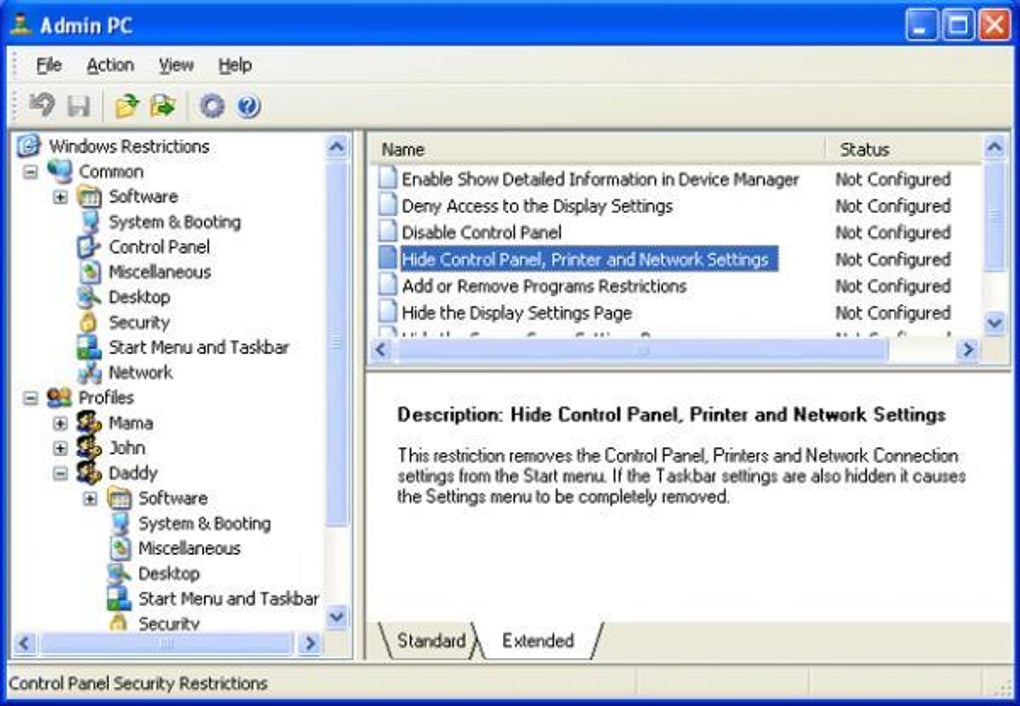This screenshot has height=706, width=1020.
Task: Click the undo arrow toolbar icon
Action: click(42, 105)
